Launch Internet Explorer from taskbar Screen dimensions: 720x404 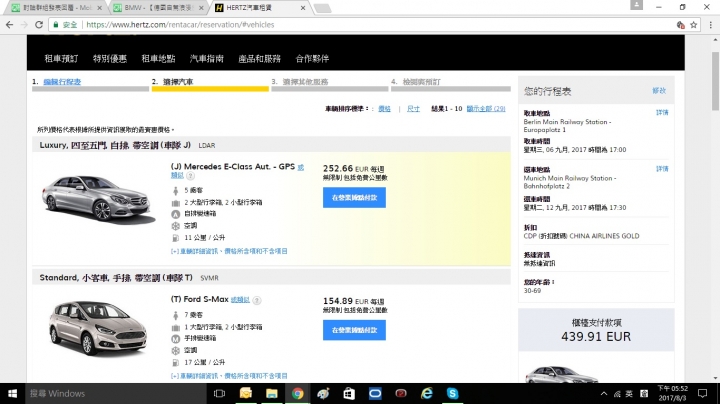(x=427, y=393)
